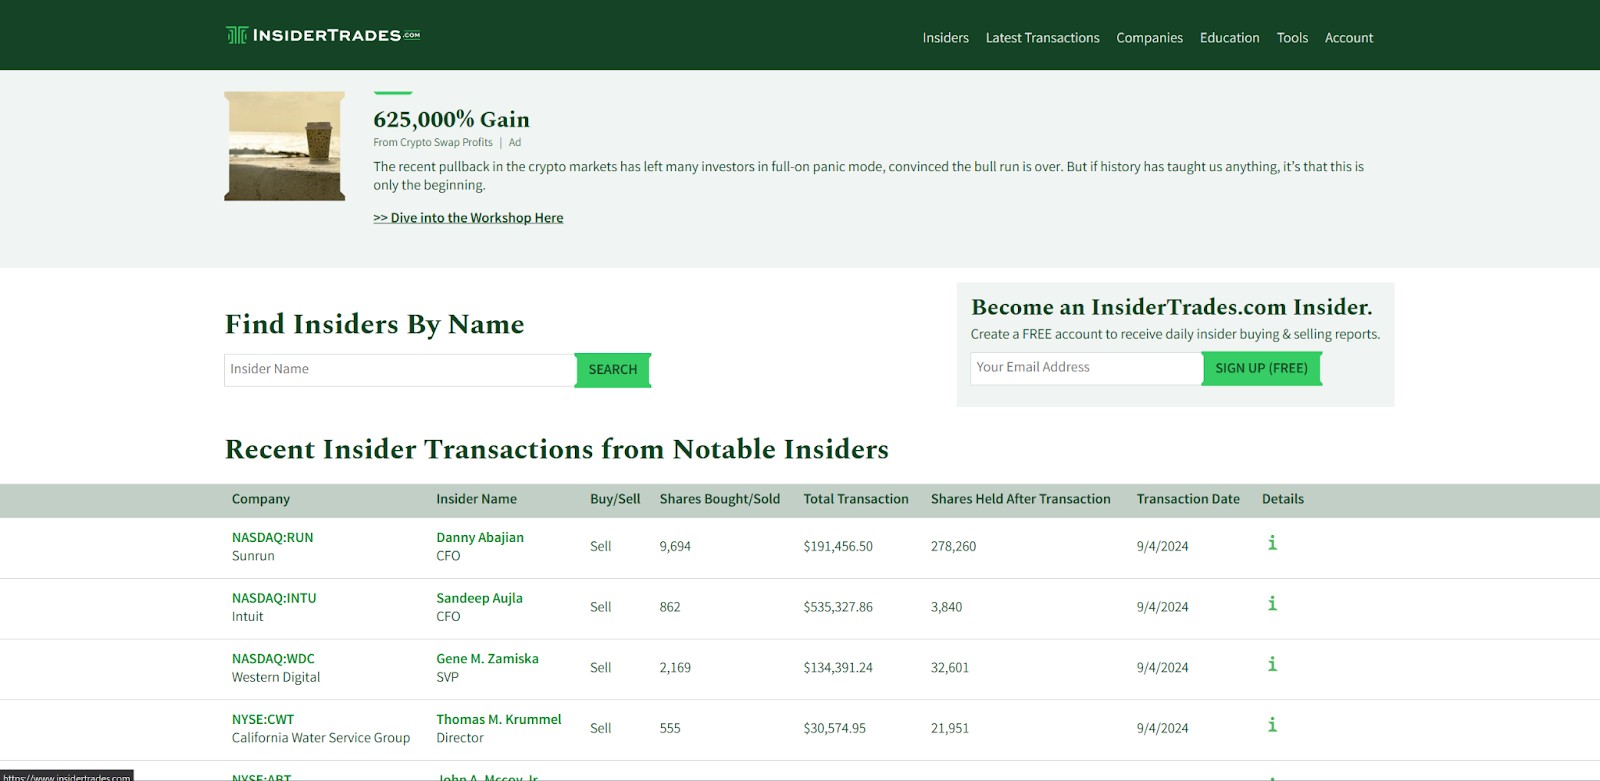Click the Details column header

tap(1283, 499)
